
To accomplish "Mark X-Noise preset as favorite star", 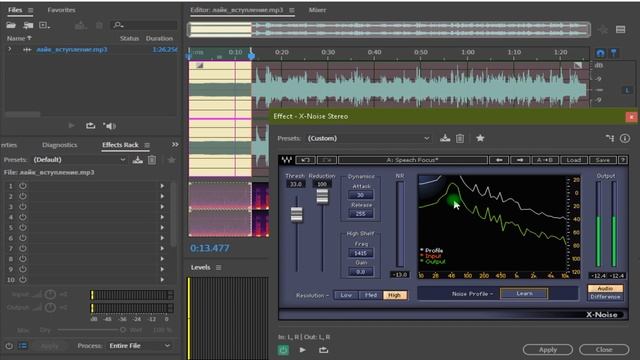I will [480, 138].
